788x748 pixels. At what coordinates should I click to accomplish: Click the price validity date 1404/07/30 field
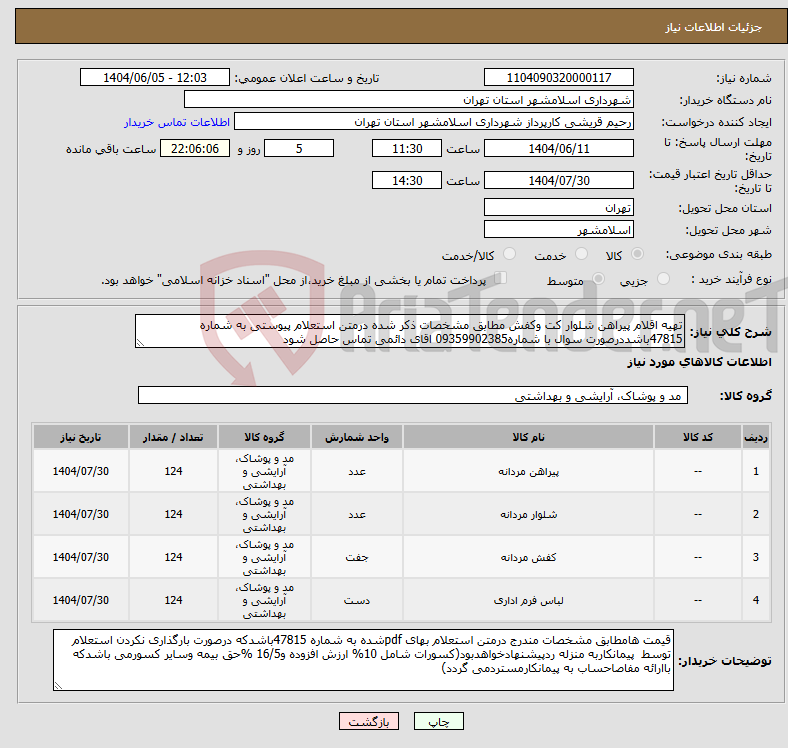click(x=558, y=180)
